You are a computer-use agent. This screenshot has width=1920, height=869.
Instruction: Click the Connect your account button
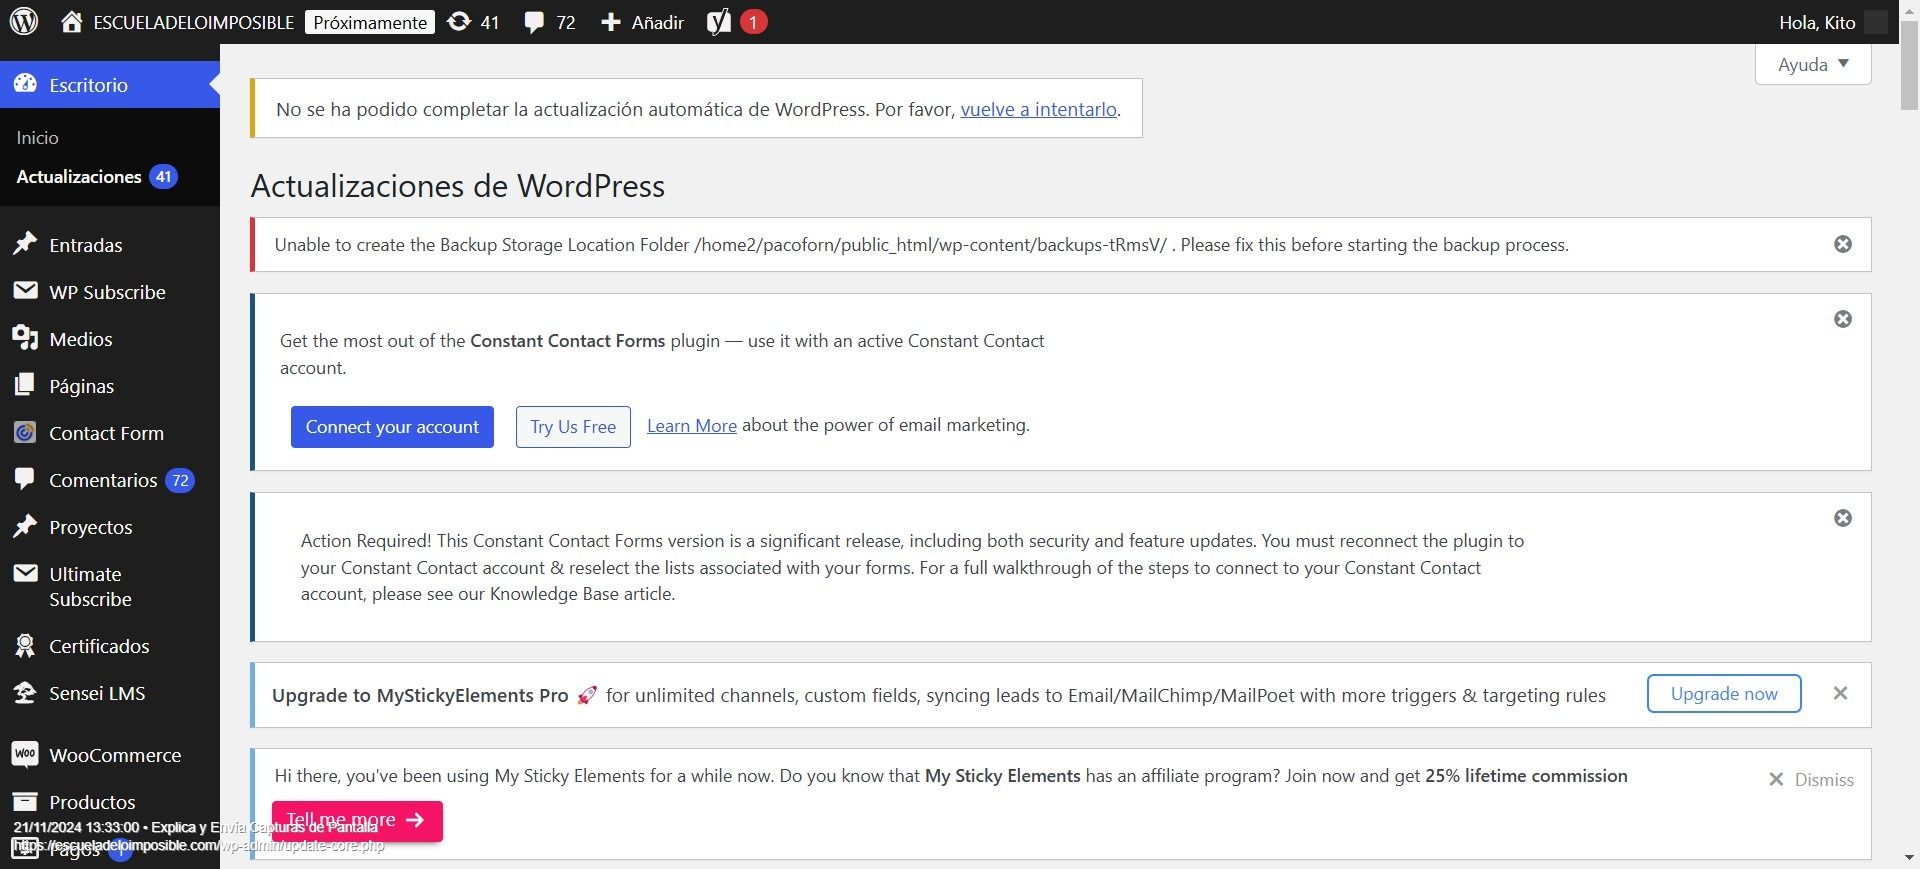point(392,427)
